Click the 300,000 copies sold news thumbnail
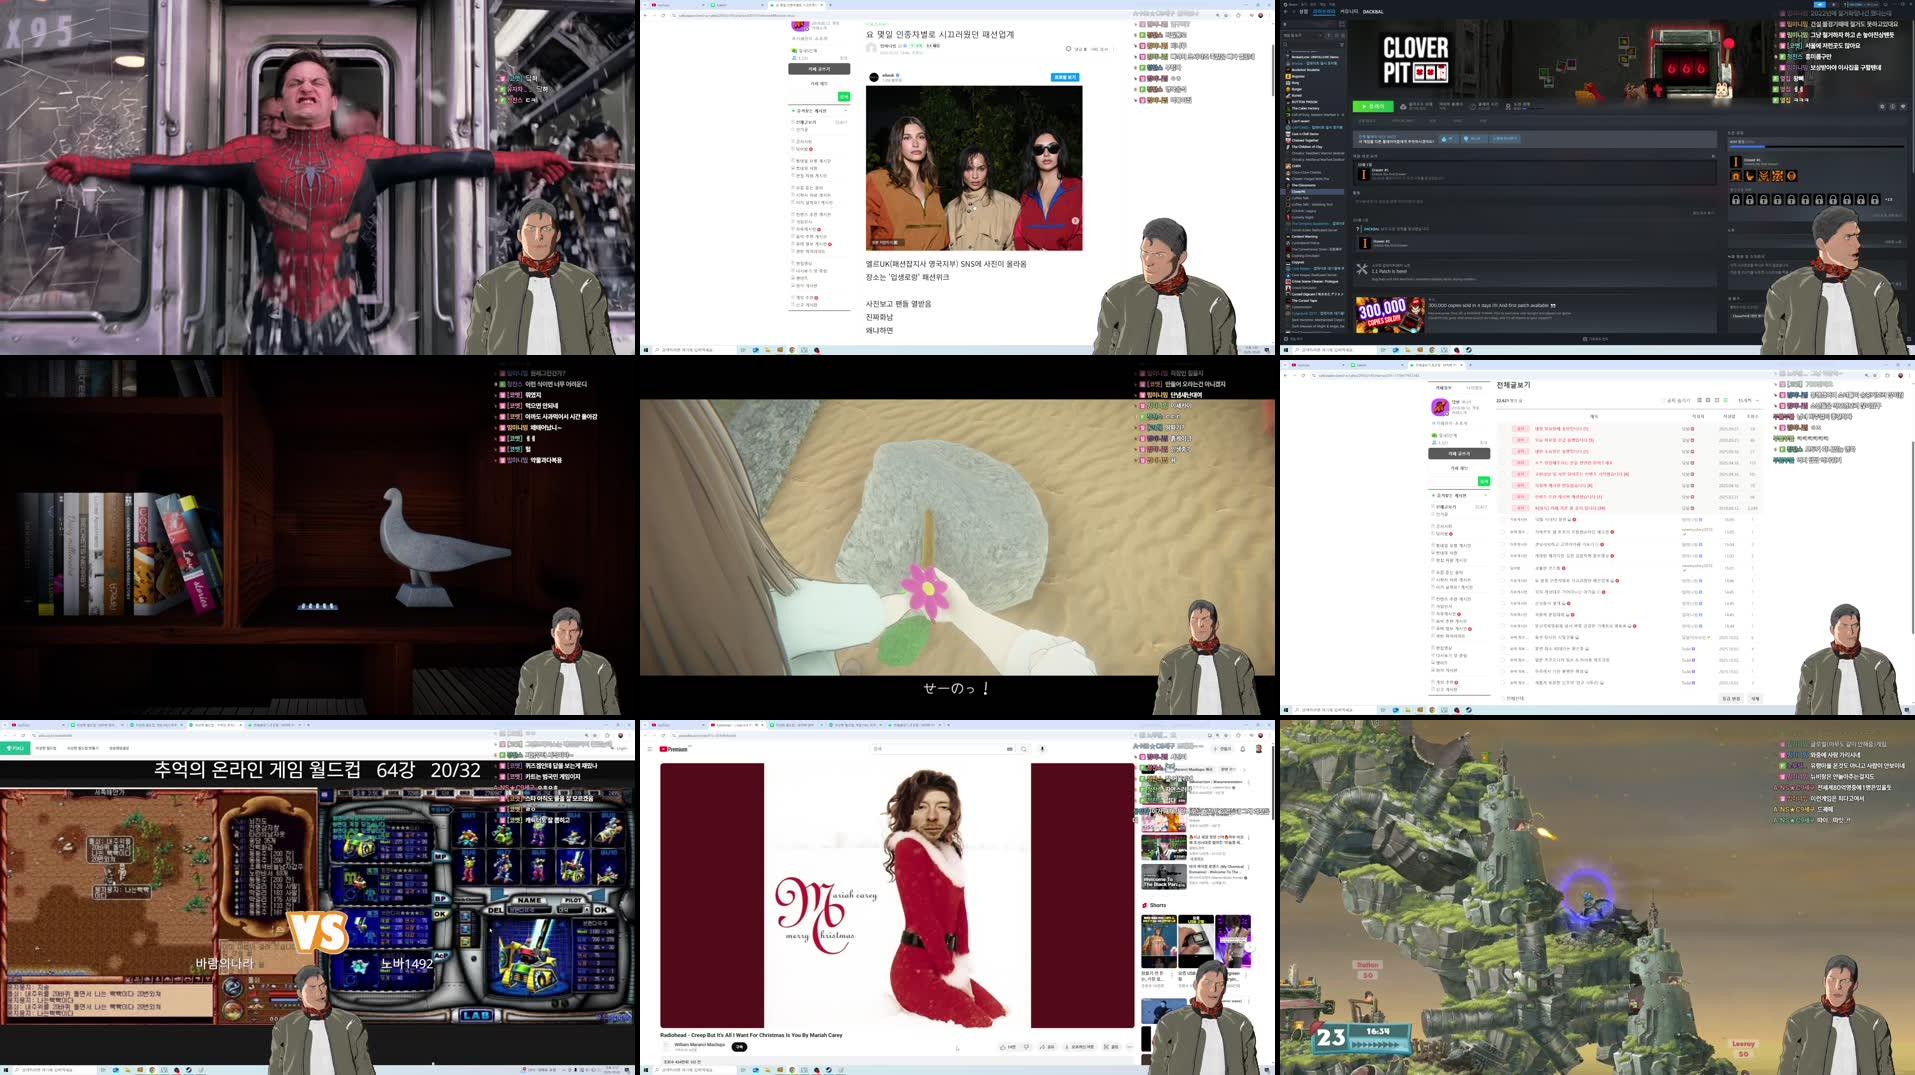This screenshot has width=1915, height=1075. point(1389,313)
